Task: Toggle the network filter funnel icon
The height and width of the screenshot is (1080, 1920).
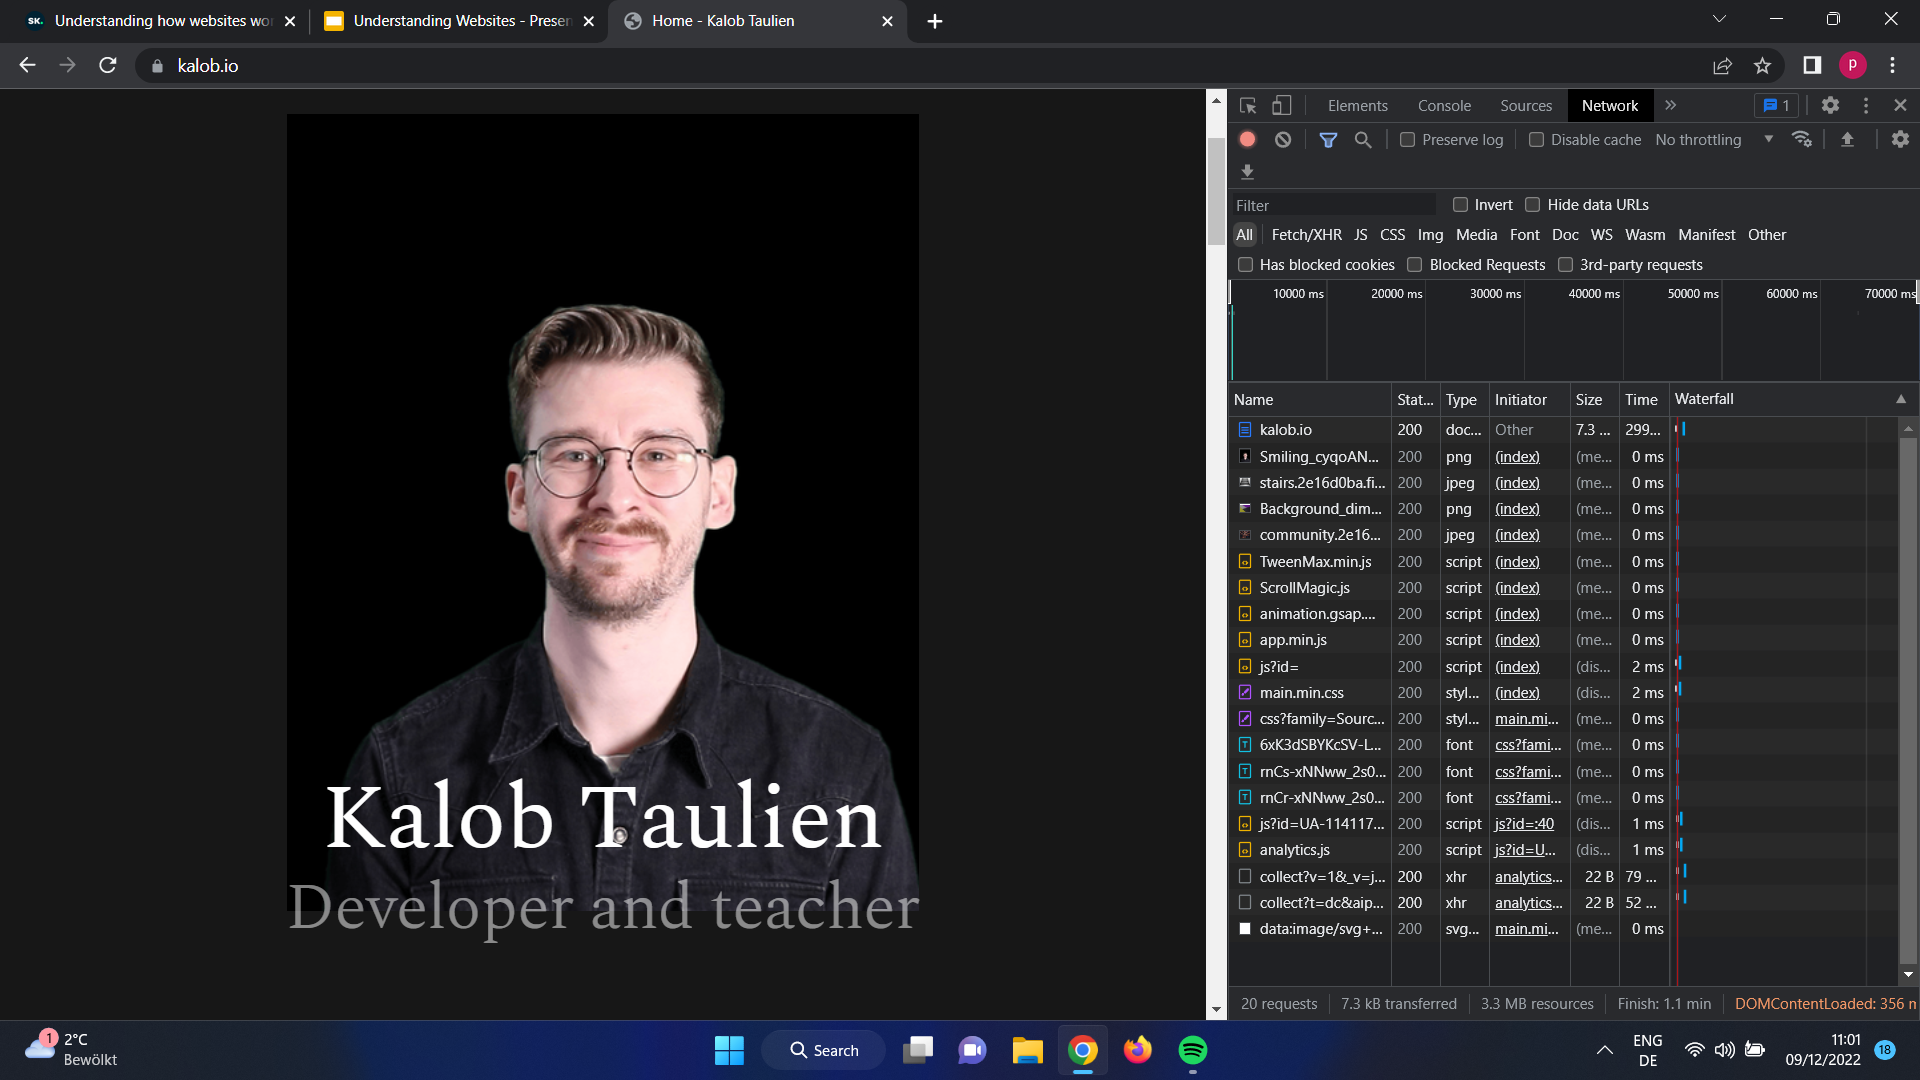Action: coord(1328,140)
